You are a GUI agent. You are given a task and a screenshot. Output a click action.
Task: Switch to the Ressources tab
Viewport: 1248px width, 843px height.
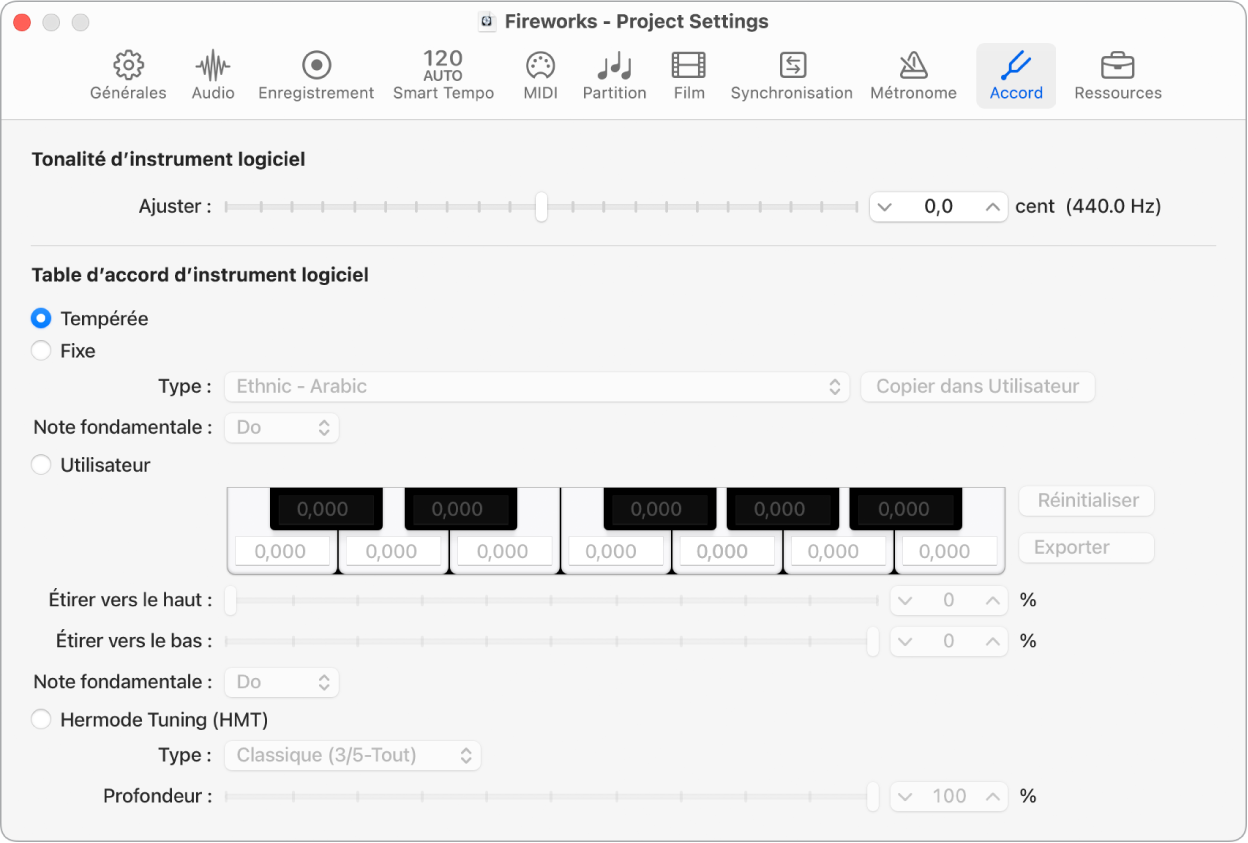1117,76
